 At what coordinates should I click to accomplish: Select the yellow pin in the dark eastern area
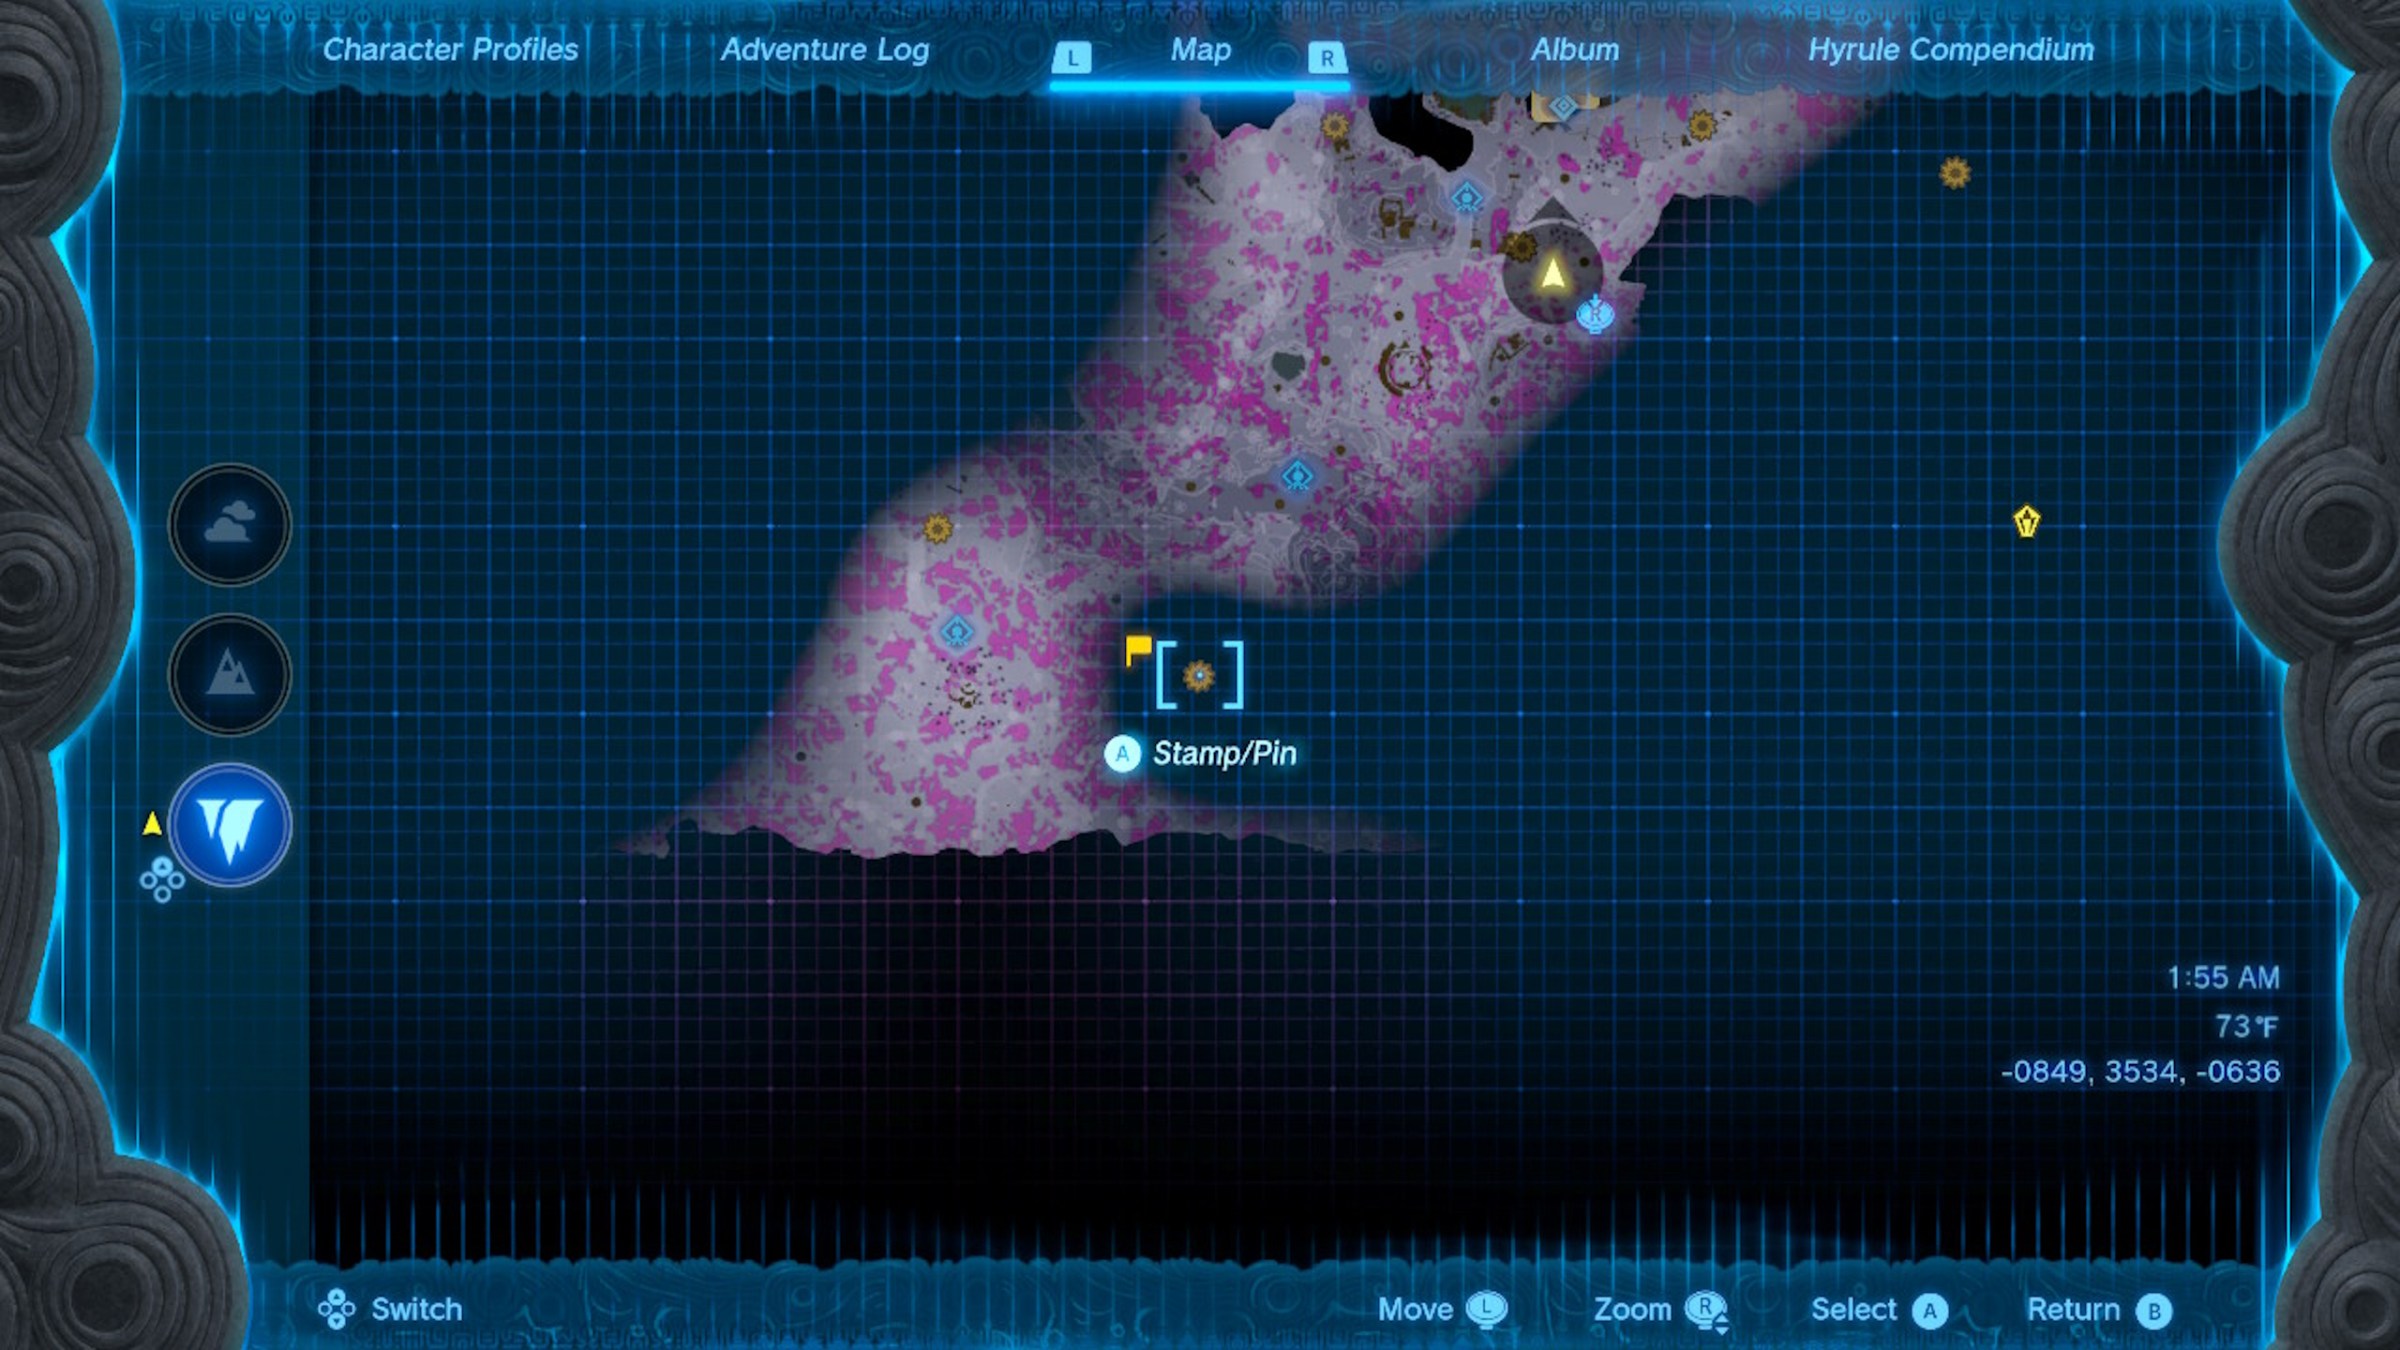pos(2026,521)
